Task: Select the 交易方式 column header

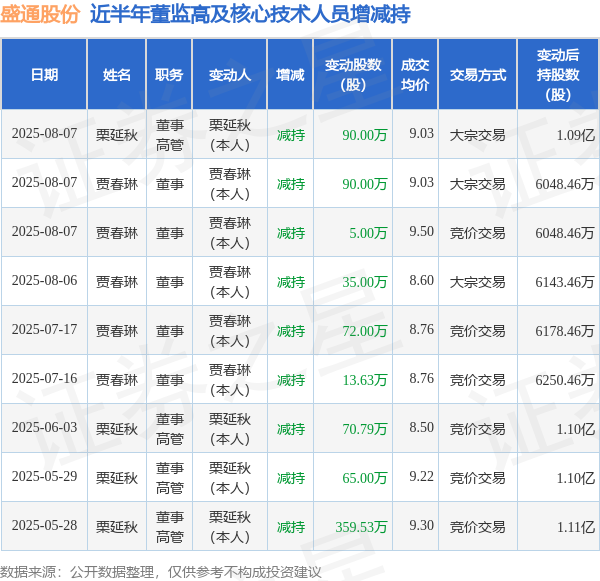Action: (x=477, y=75)
